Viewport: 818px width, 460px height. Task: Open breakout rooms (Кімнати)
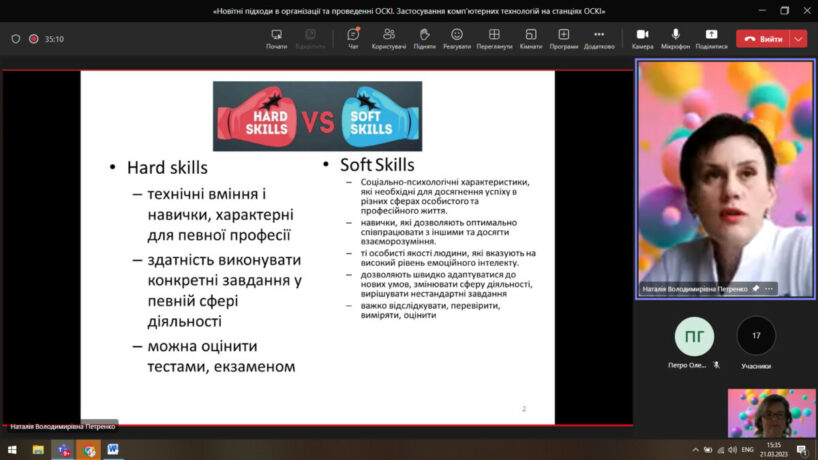point(531,38)
